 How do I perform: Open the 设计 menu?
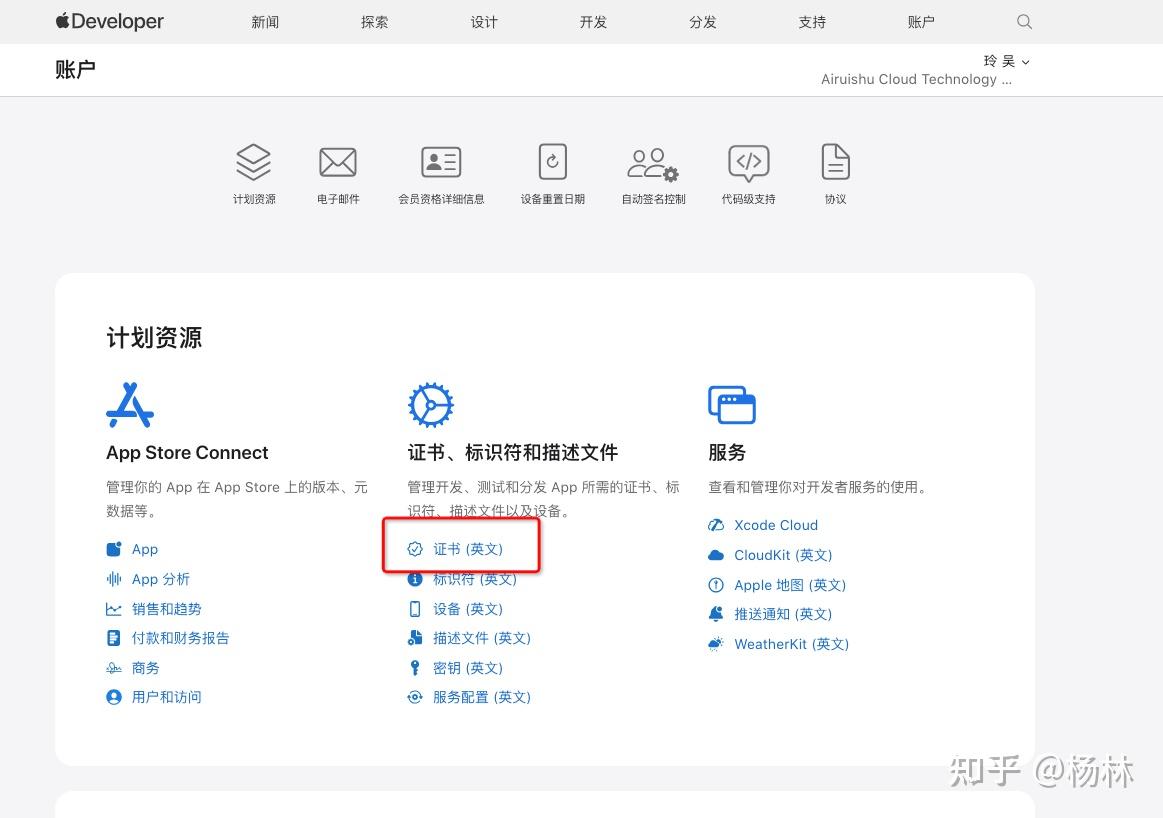[x=484, y=22]
